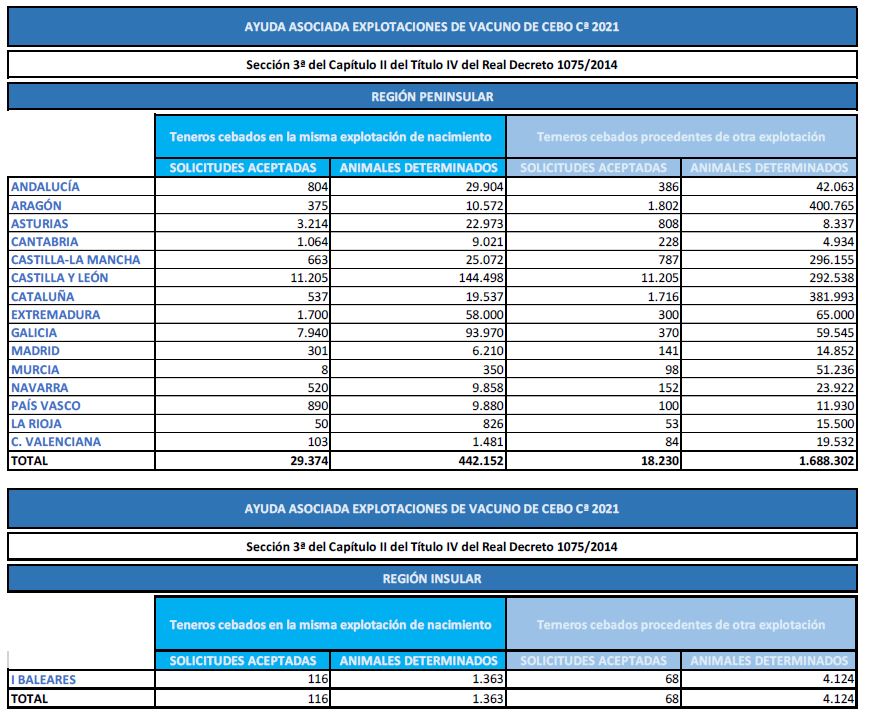Click the "C. VALENCIANA" row label

(x=56, y=442)
